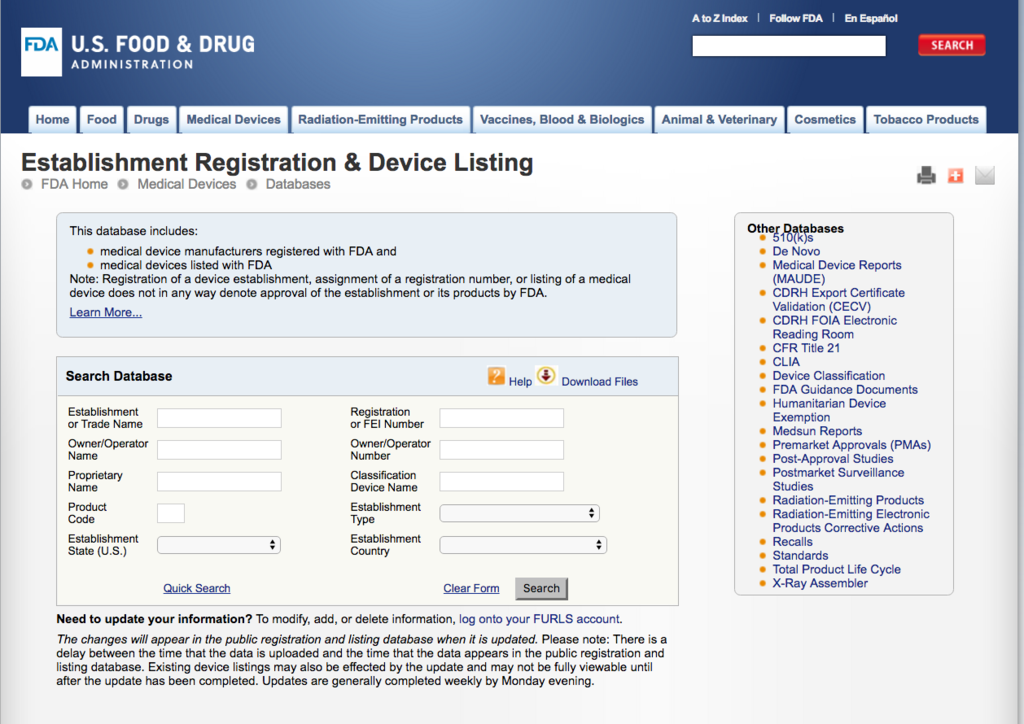The image size is (1024, 724).
Task: Open the 510(k)s database link
Action: tap(793, 238)
